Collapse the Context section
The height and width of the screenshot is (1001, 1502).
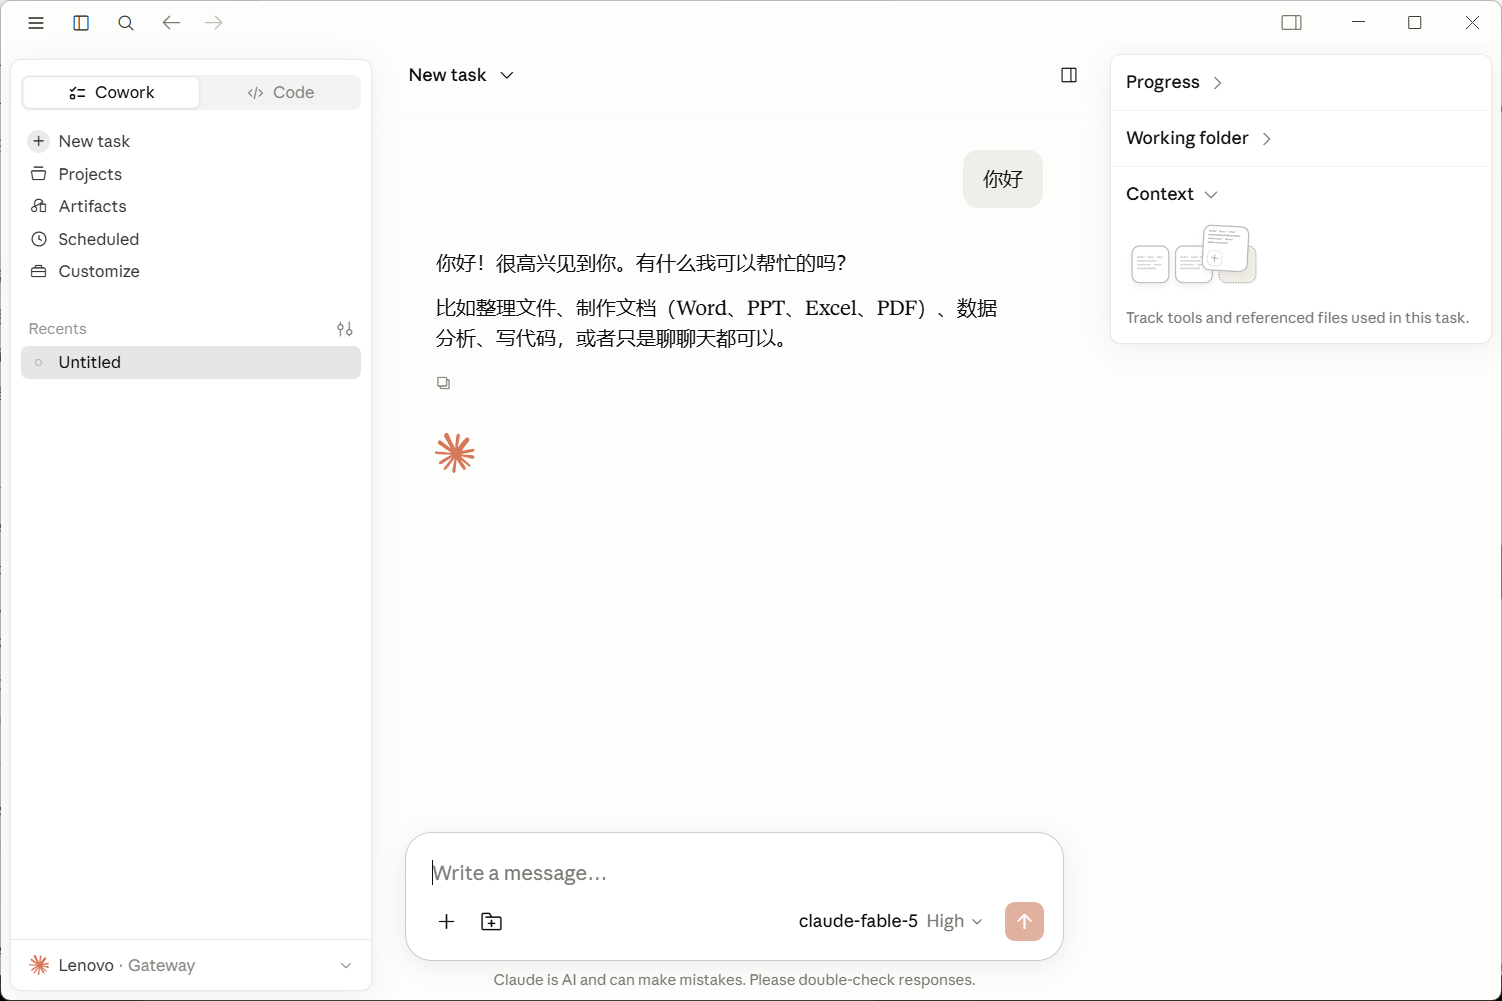point(1172,194)
